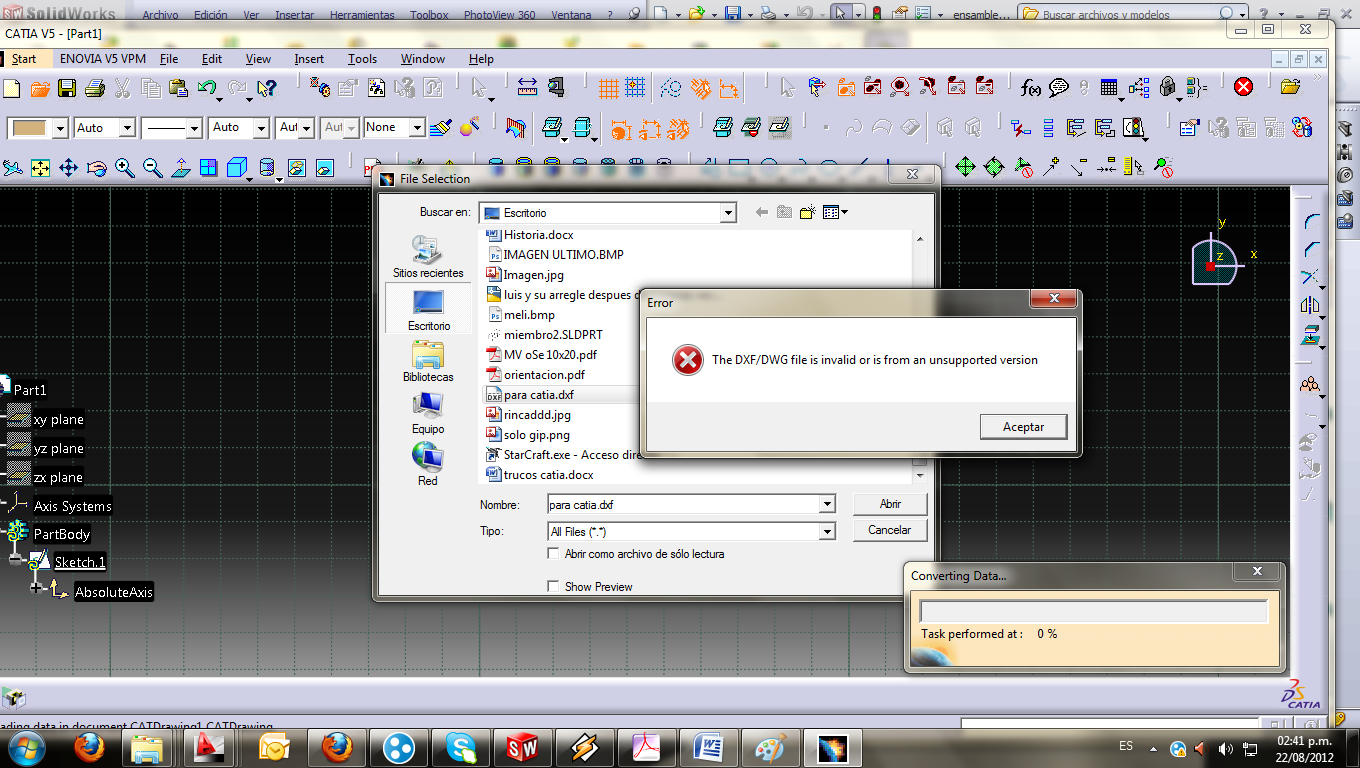1360x768 pixels.
Task: Go to Equipo in places bar
Action: pyautogui.click(x=428, y=413)
